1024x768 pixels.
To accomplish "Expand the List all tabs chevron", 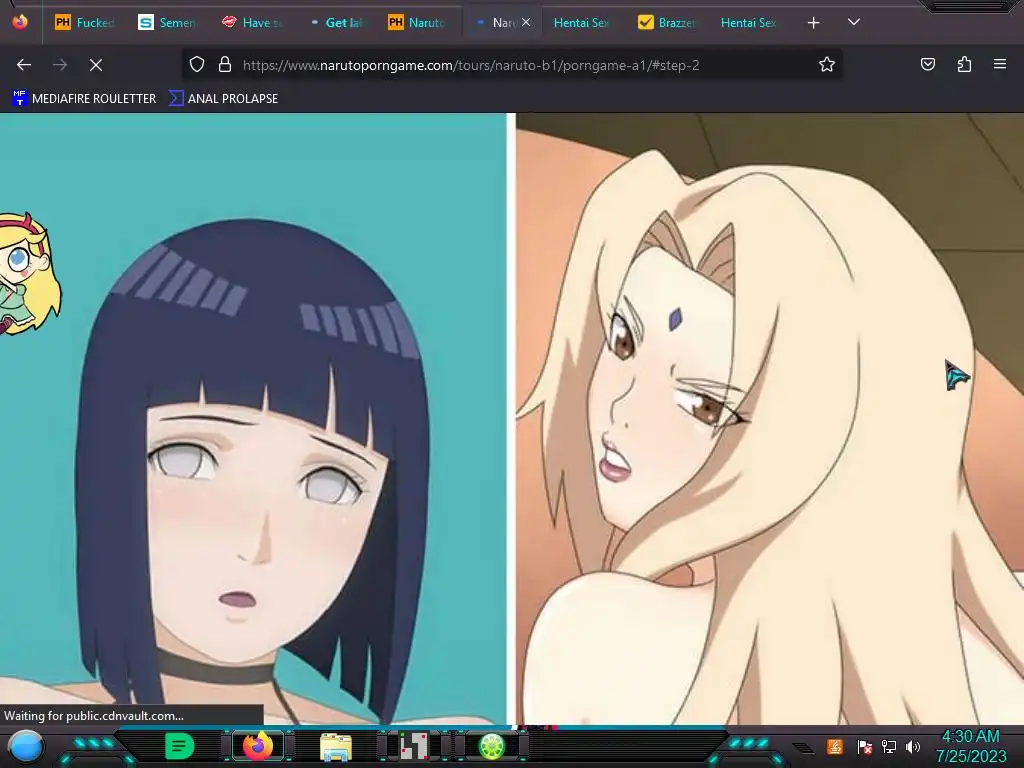I will 854,22.
